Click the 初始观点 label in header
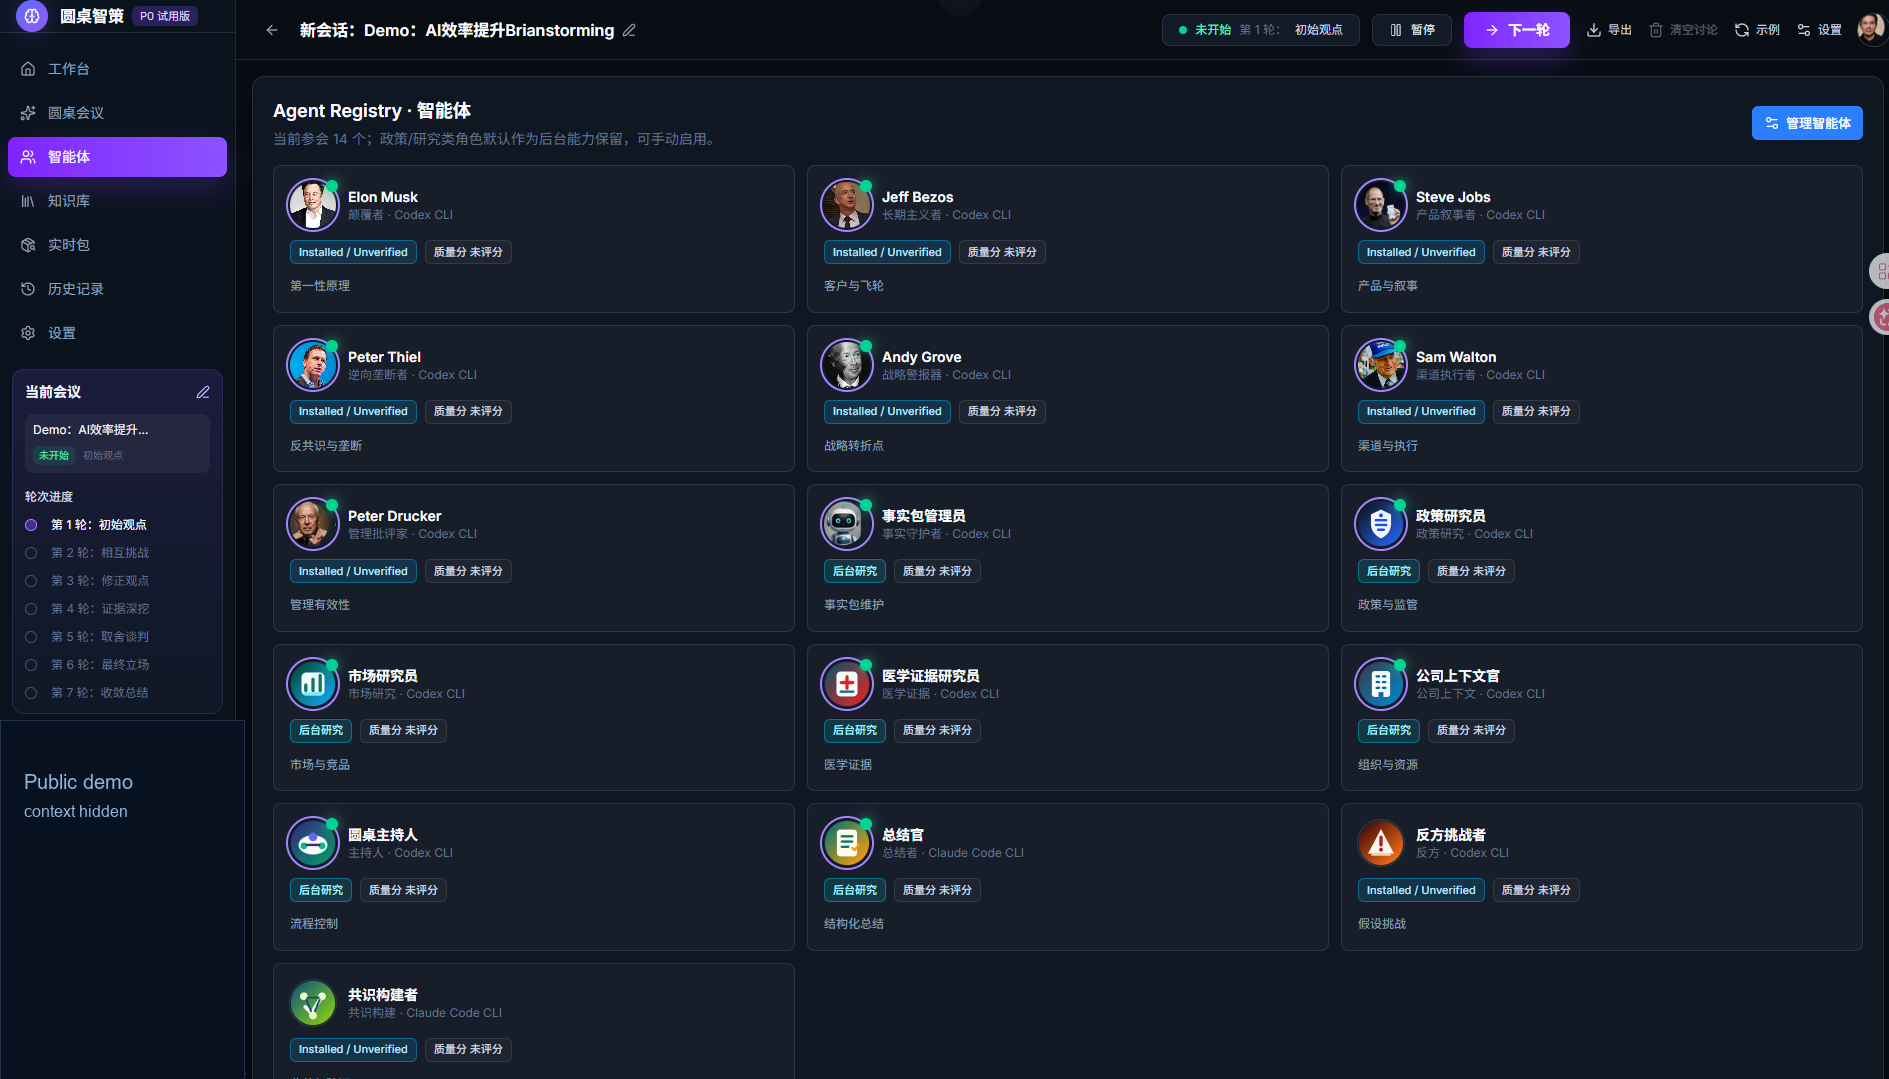Screen dimensions: 1889x1079 click(x=1318, y=30)
